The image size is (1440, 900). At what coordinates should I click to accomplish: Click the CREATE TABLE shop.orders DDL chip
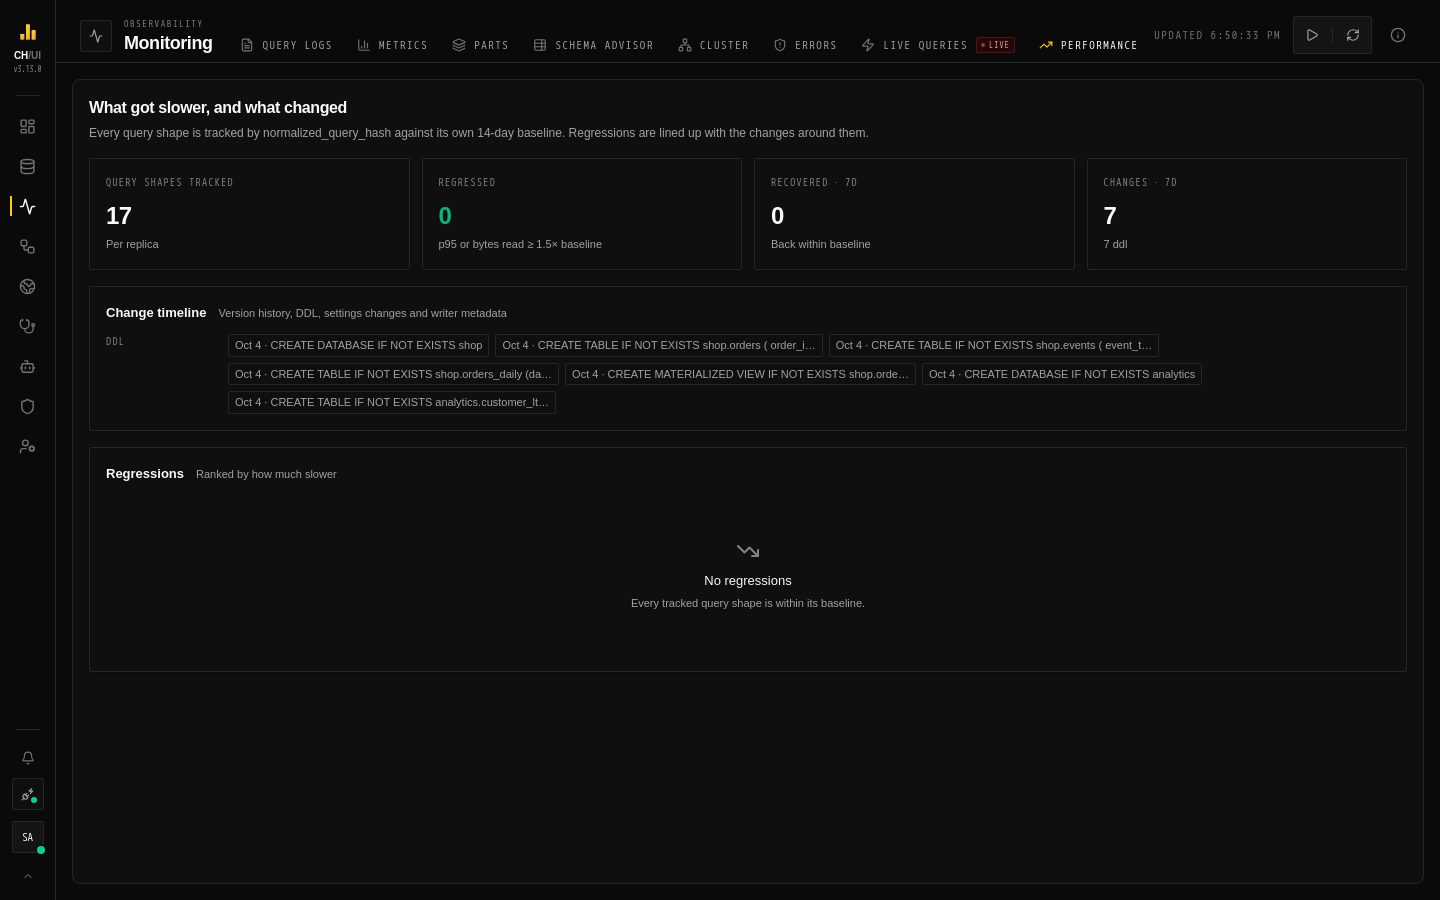point(659,345)
